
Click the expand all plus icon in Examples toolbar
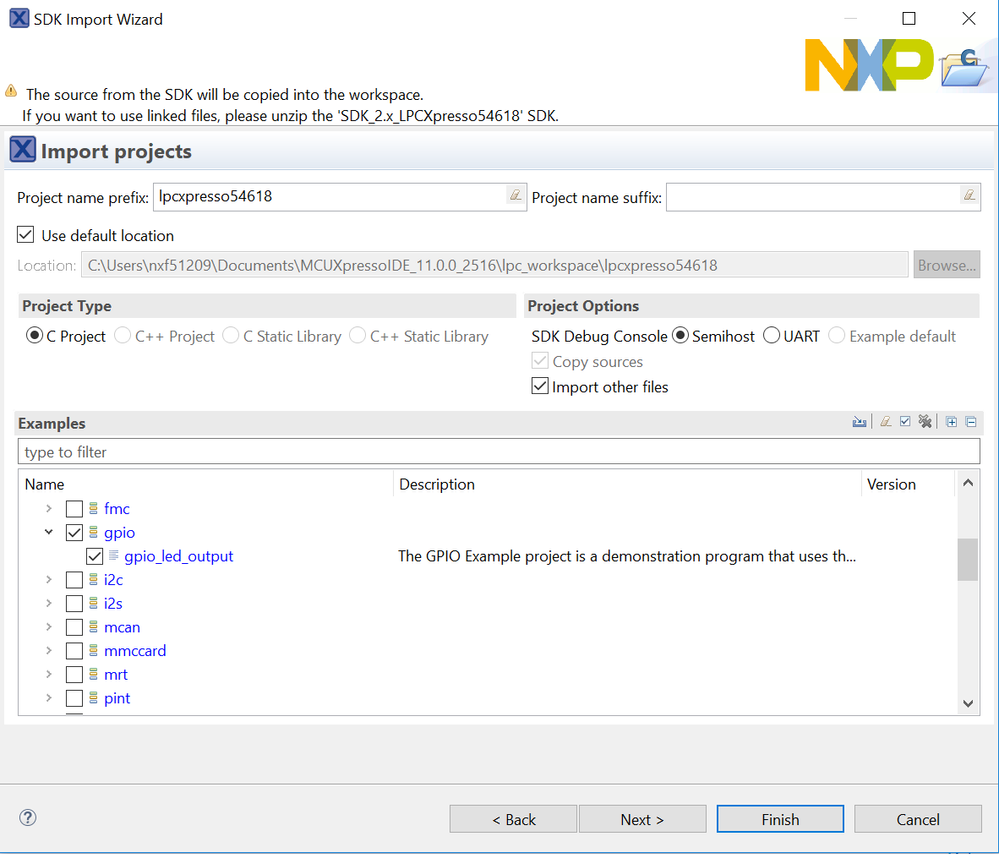point(951,422)
